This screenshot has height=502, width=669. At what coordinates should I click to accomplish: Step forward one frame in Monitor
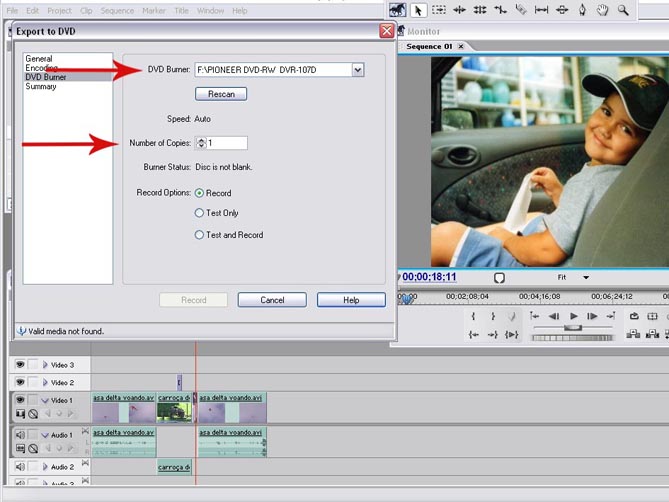coord(594,316)
